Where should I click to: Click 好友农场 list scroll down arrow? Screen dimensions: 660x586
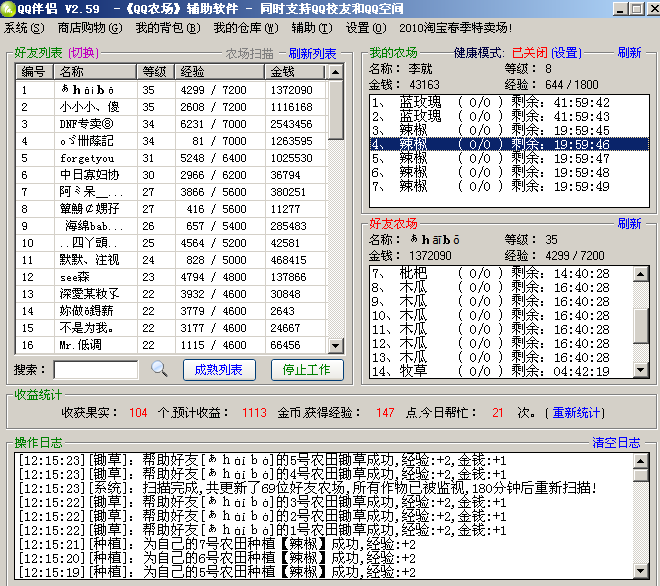coord(641,370)
